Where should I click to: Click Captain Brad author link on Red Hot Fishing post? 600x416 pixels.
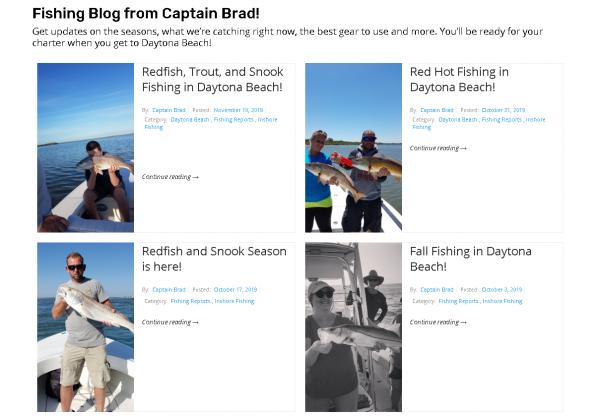(436, 110)
